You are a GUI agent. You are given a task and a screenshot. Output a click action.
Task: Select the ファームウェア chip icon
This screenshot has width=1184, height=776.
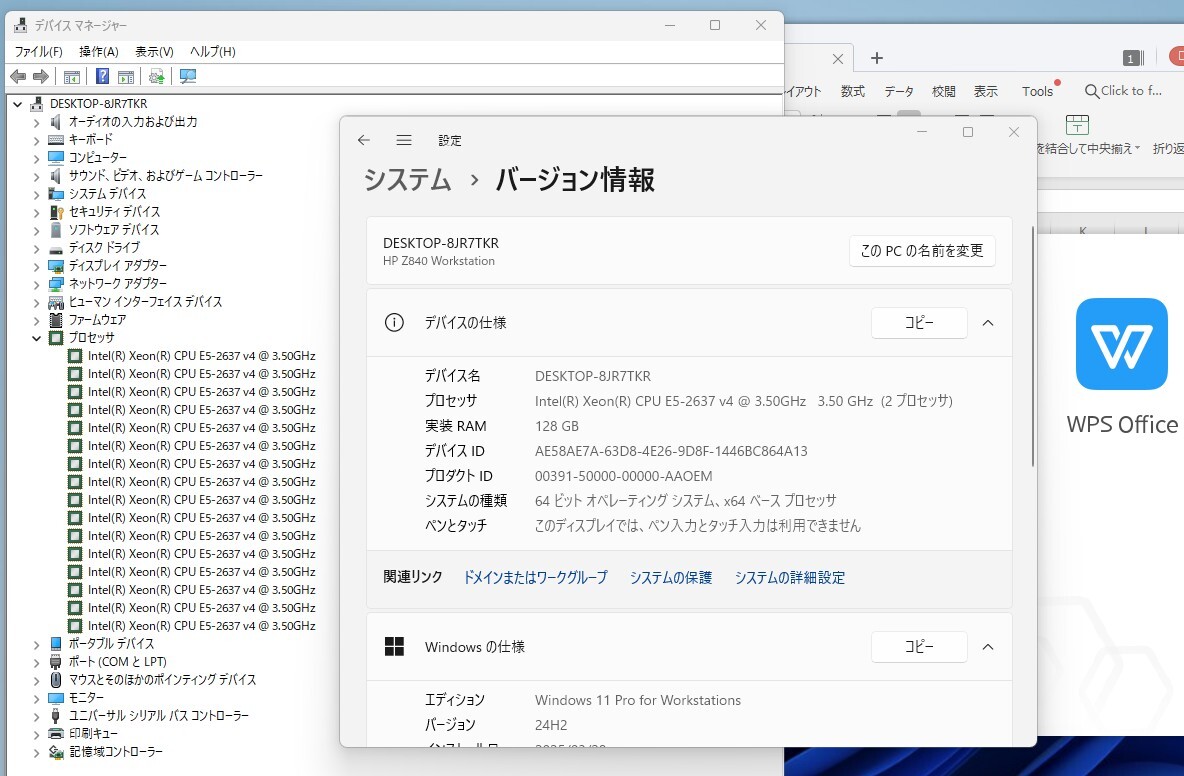[x=56, y=320]
